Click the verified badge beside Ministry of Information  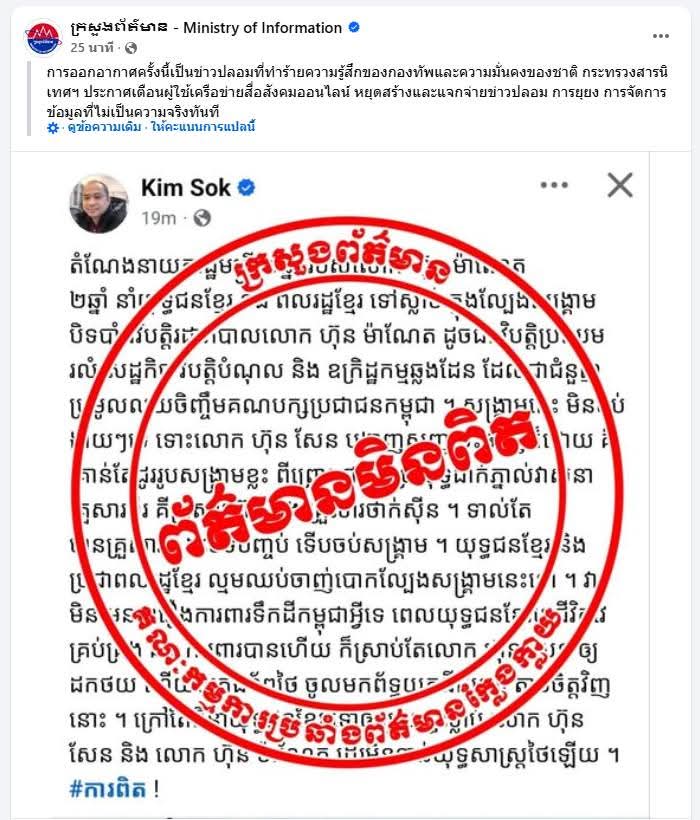click(354, 27)
